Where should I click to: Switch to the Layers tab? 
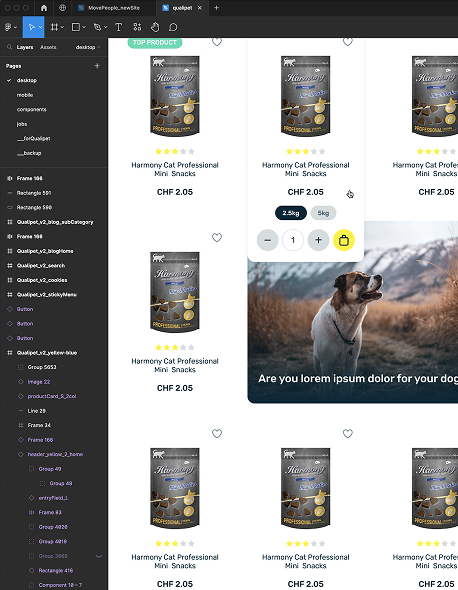[x=25, y=47]
